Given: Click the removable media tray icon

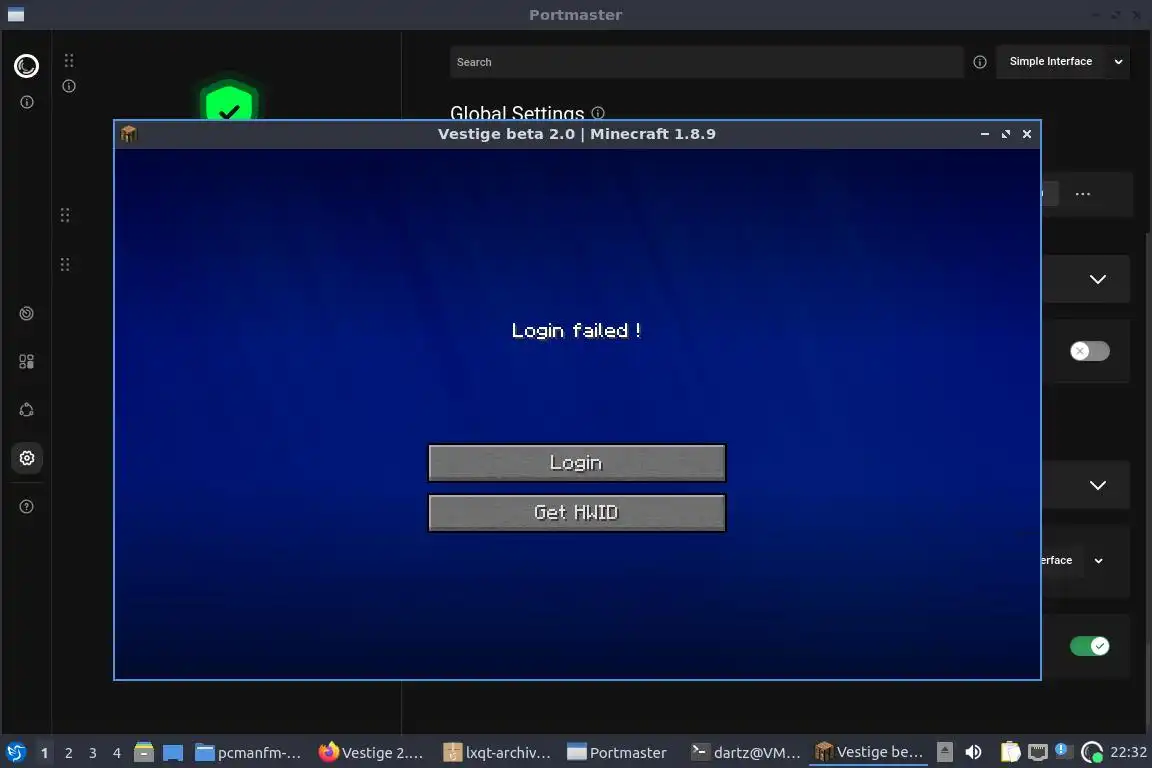Looking at the screenshot, I should pos(945,752).
